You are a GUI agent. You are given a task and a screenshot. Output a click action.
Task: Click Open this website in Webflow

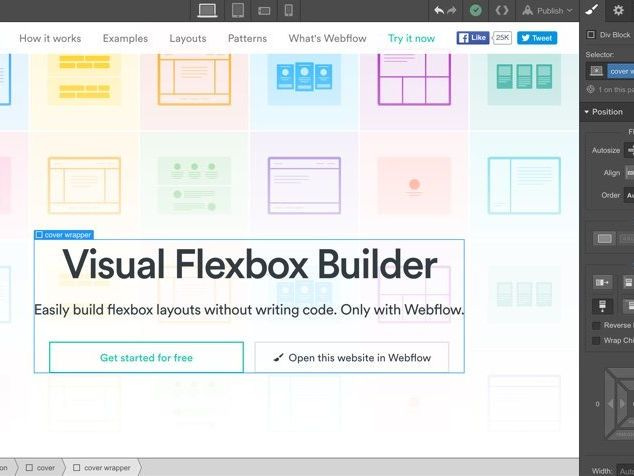(352, 358)
